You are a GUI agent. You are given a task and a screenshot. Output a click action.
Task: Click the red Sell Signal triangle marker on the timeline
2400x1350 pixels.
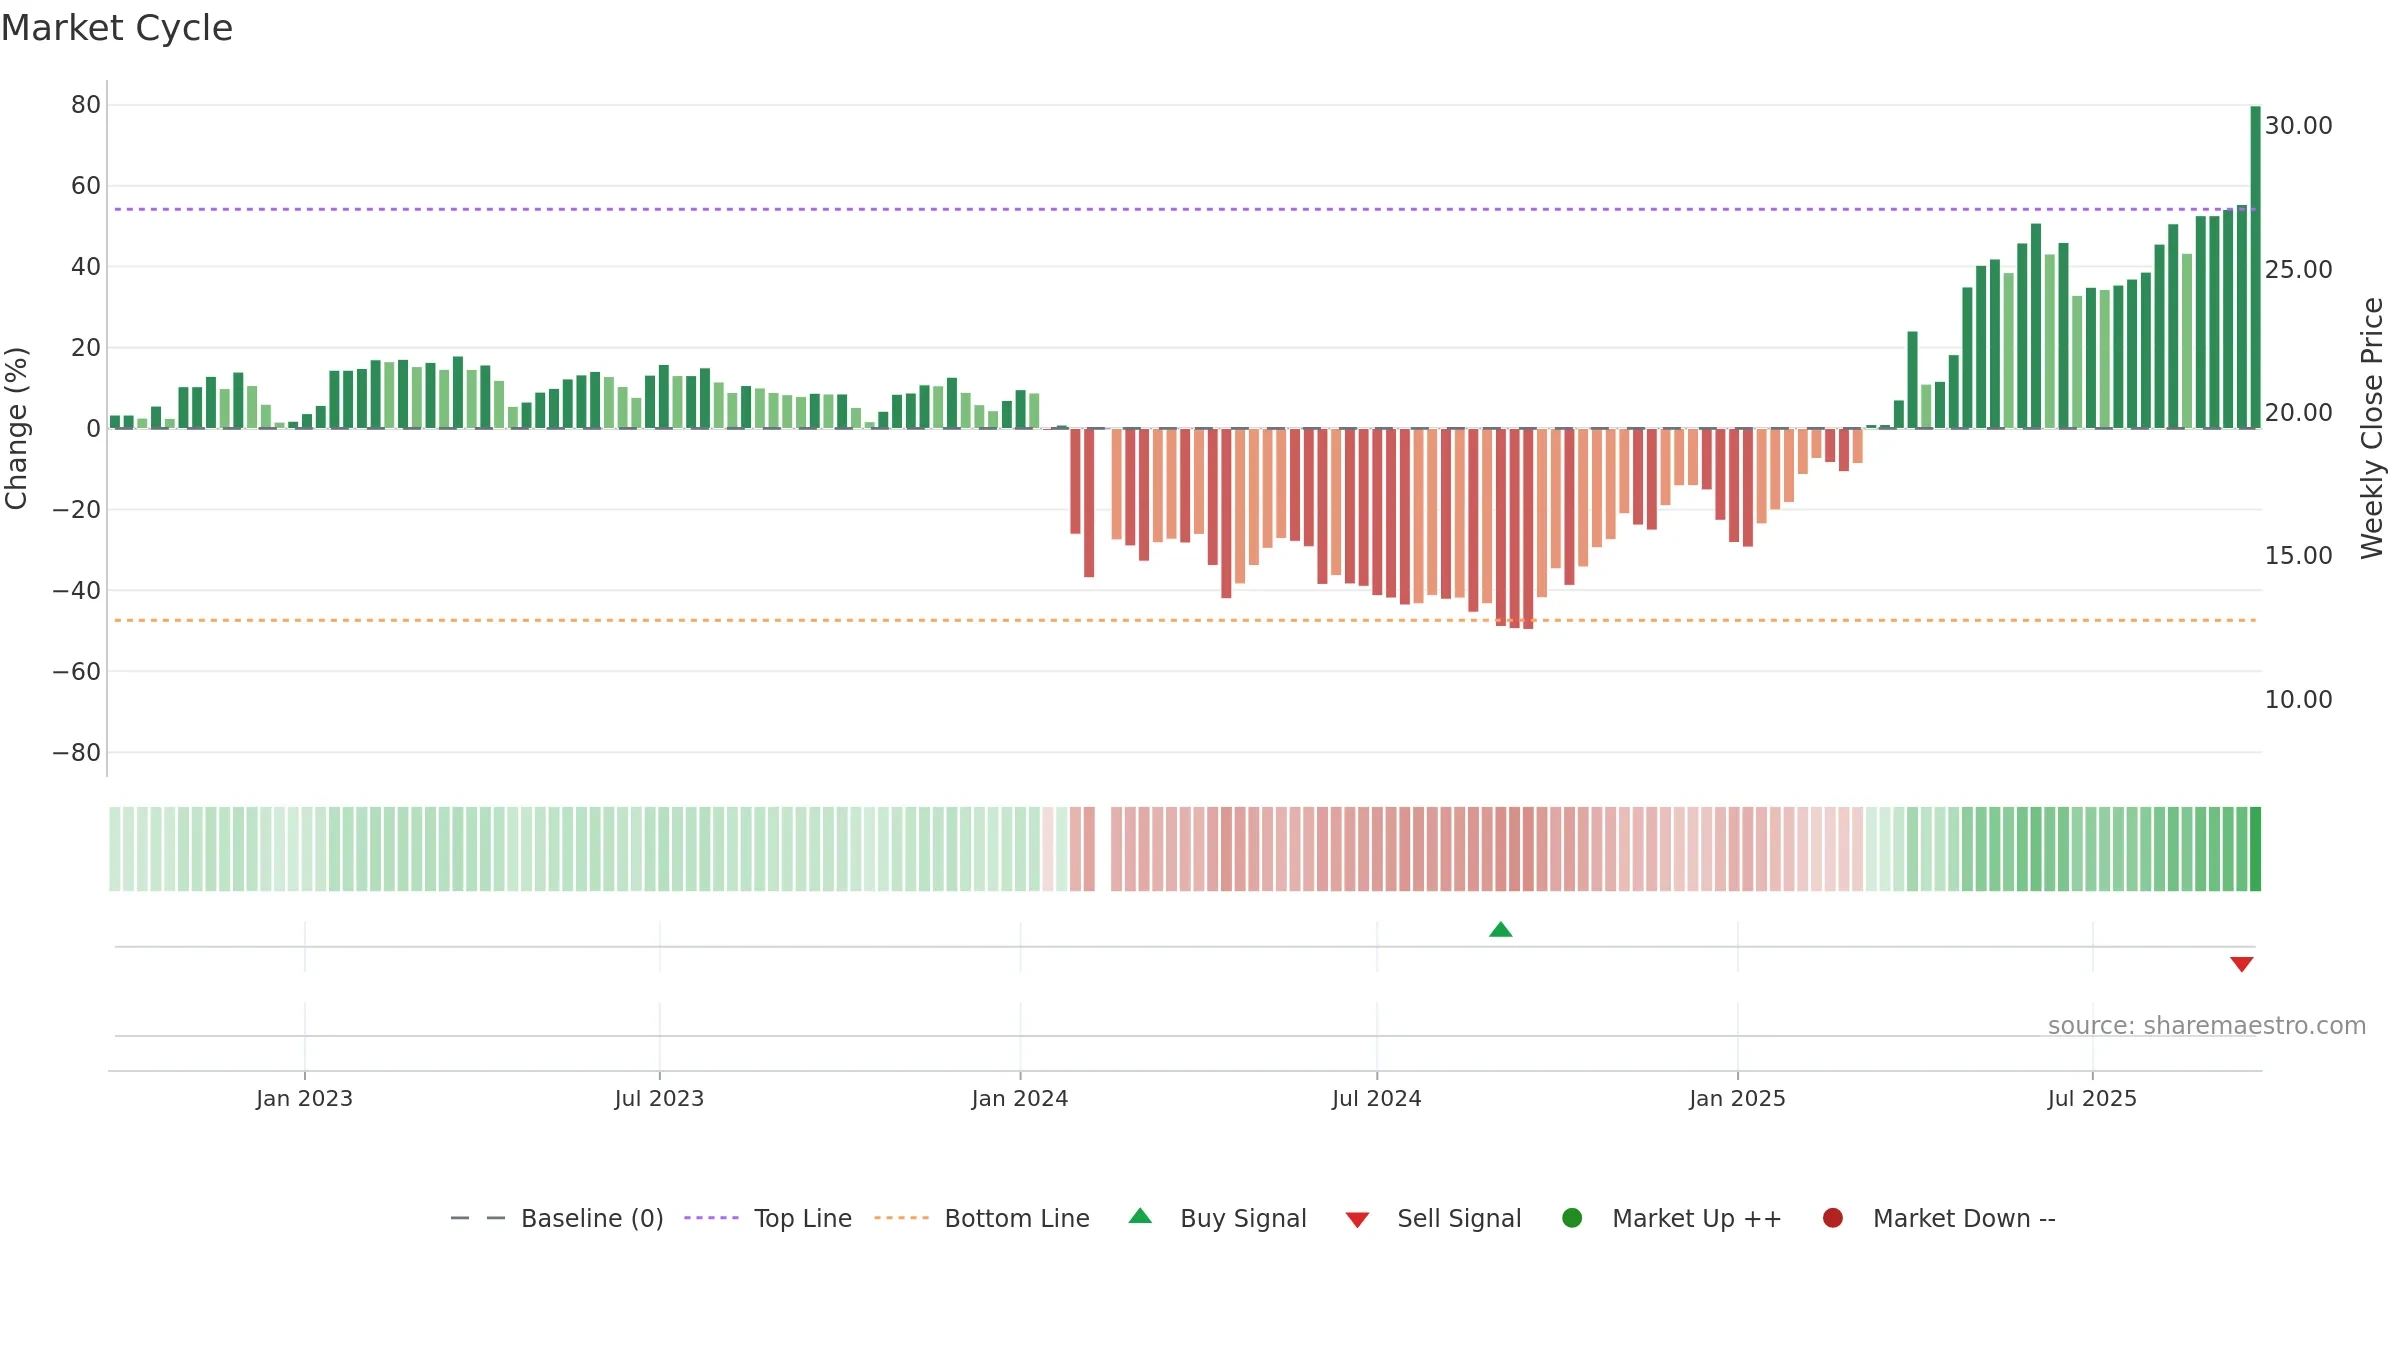[x=2241, y=964]
